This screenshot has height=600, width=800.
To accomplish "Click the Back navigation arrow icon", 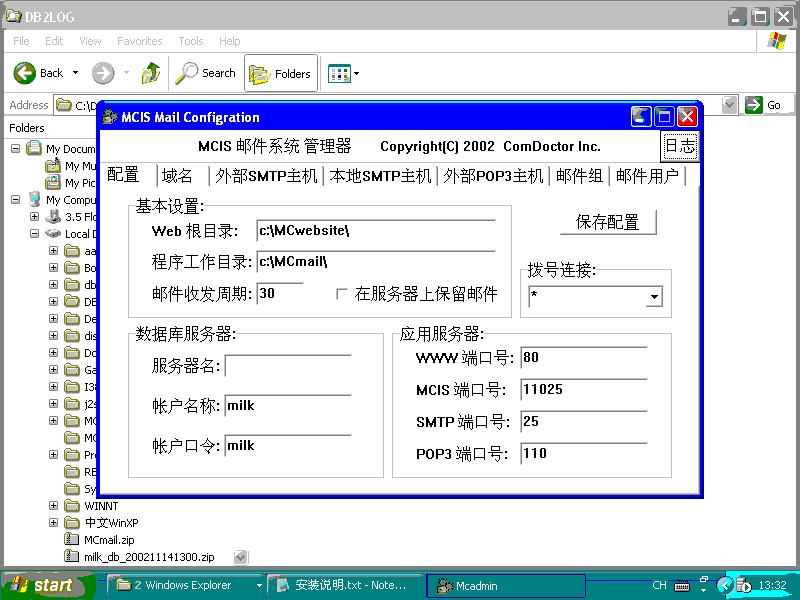I will point(24,73).
